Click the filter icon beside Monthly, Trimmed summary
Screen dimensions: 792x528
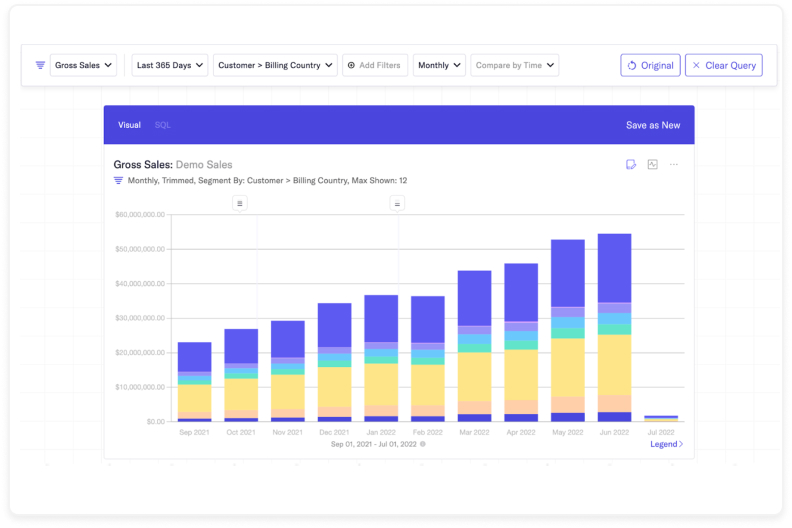tap(118, 181)
